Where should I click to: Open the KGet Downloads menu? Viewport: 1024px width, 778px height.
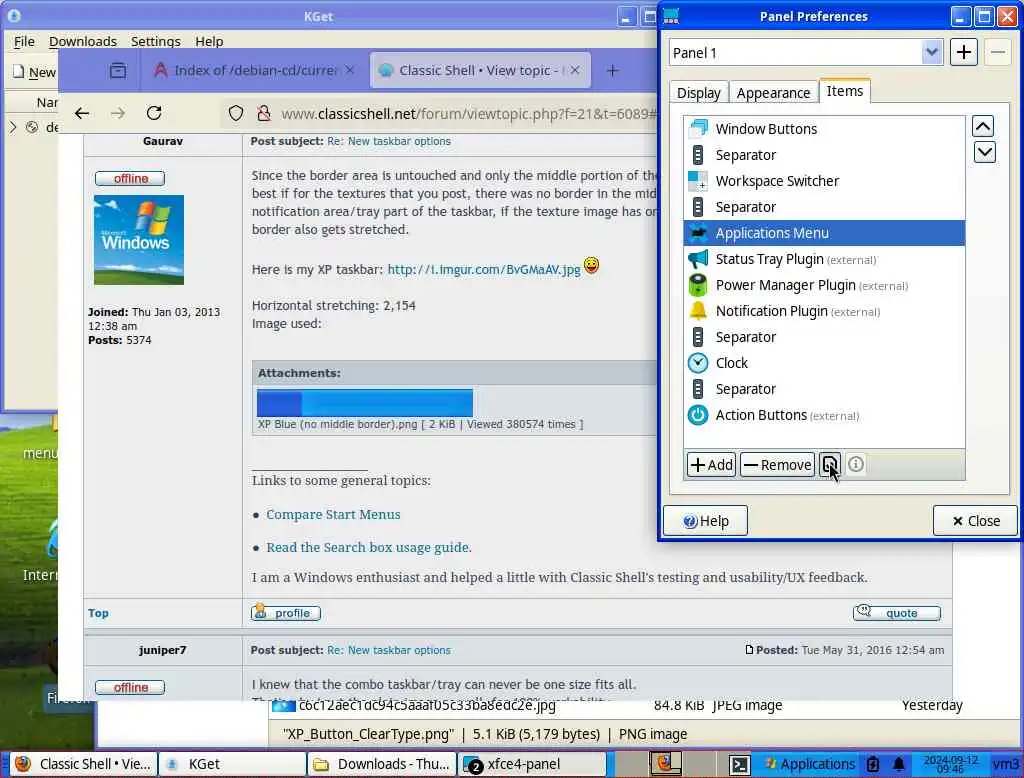83,41
